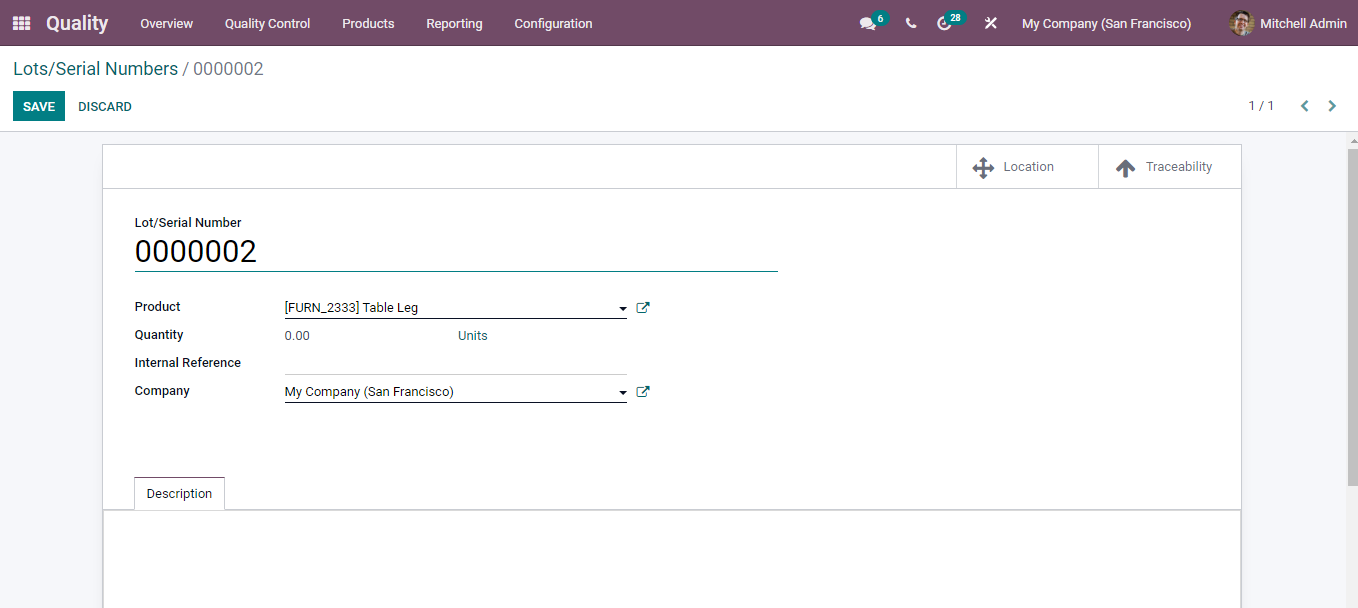This screenshot has width=1358, height=608.
Task: Click the SAVE button
Action: [38, 105]
